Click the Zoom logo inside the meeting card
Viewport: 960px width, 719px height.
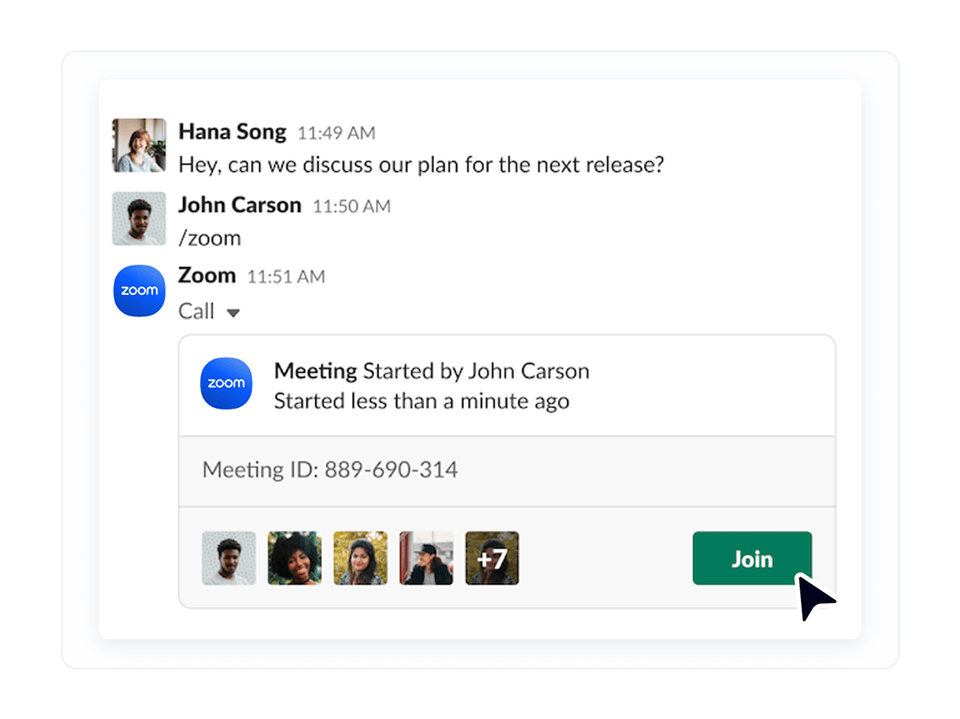pos(226,383)
